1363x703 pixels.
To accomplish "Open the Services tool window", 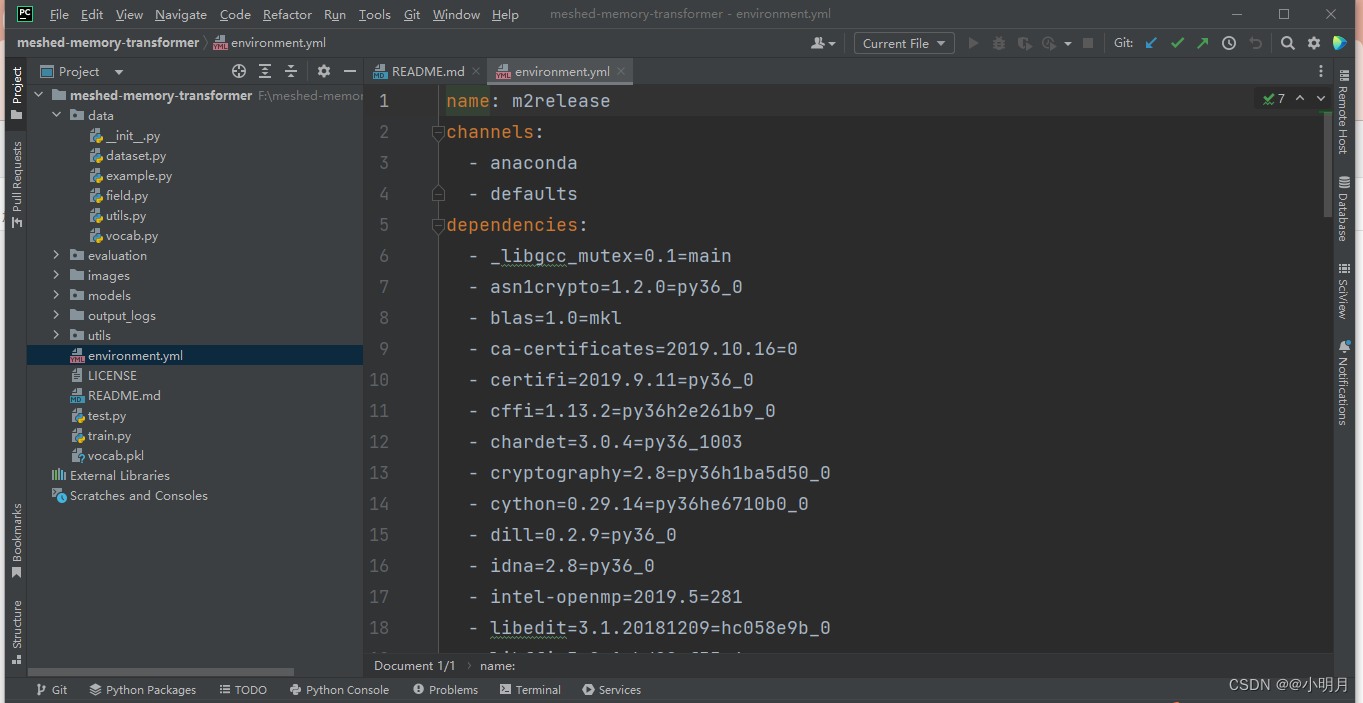I will 611,690.
